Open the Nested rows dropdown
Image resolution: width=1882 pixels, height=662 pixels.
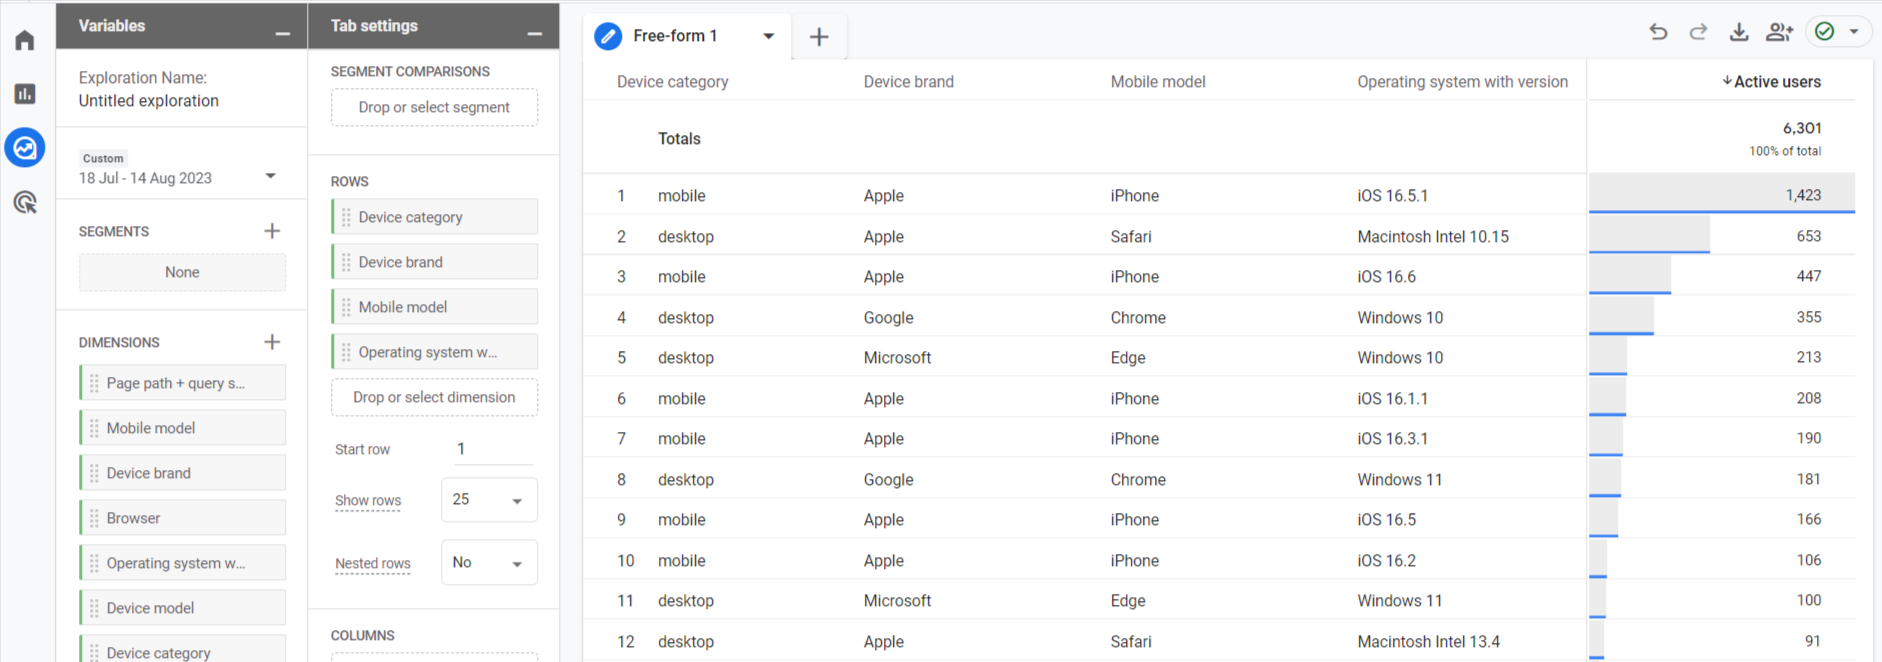pyautogui.click(x=489, y=563)
